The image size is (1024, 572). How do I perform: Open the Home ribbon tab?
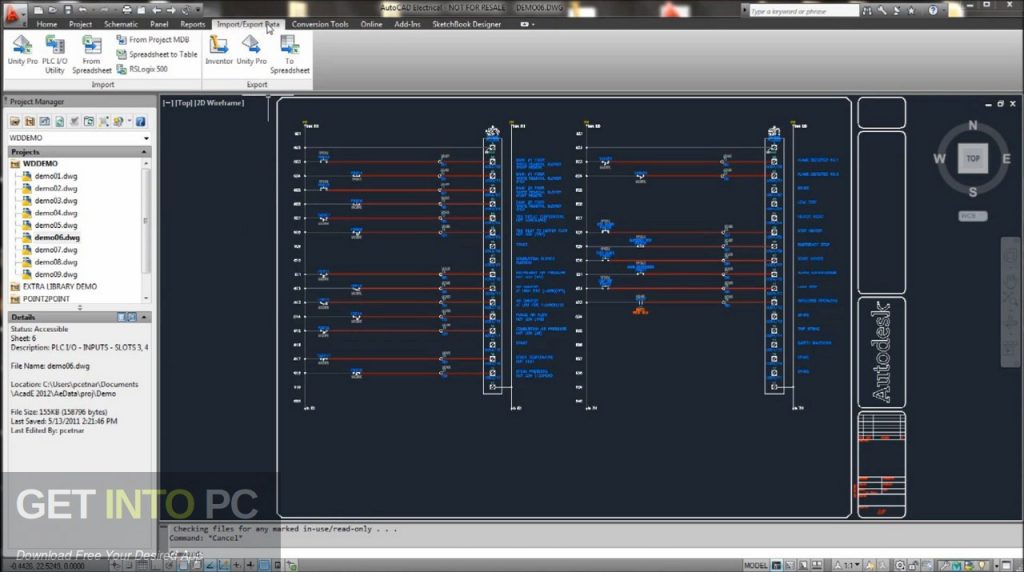(46, 24)
